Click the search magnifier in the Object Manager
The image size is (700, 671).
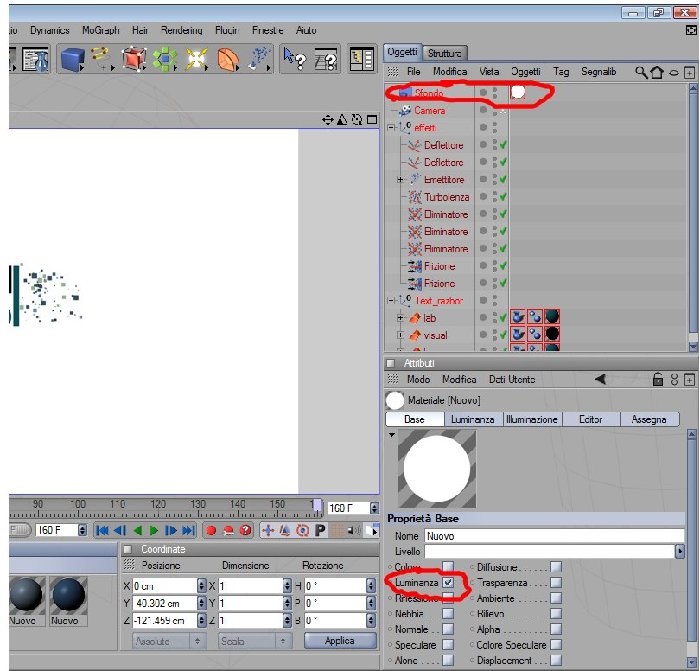[641, 72]
